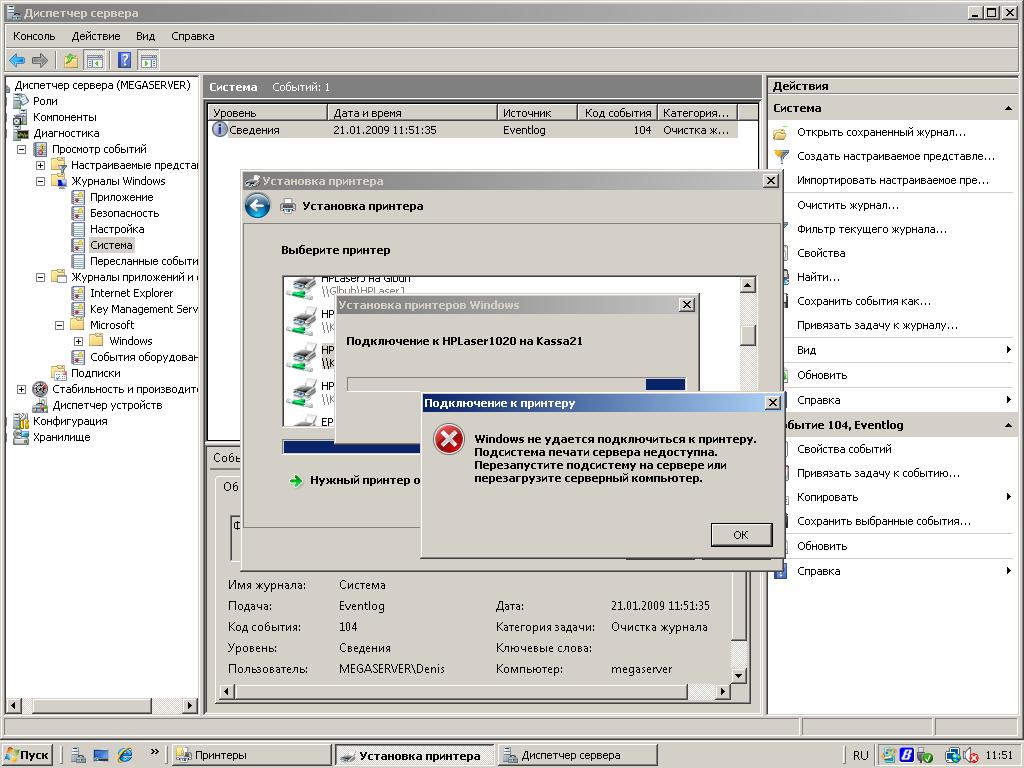This screenshot has width=1024, height=768.
Task: Collapse the Событие 104, Eventlog actions section
Action: pos(1008,425)
